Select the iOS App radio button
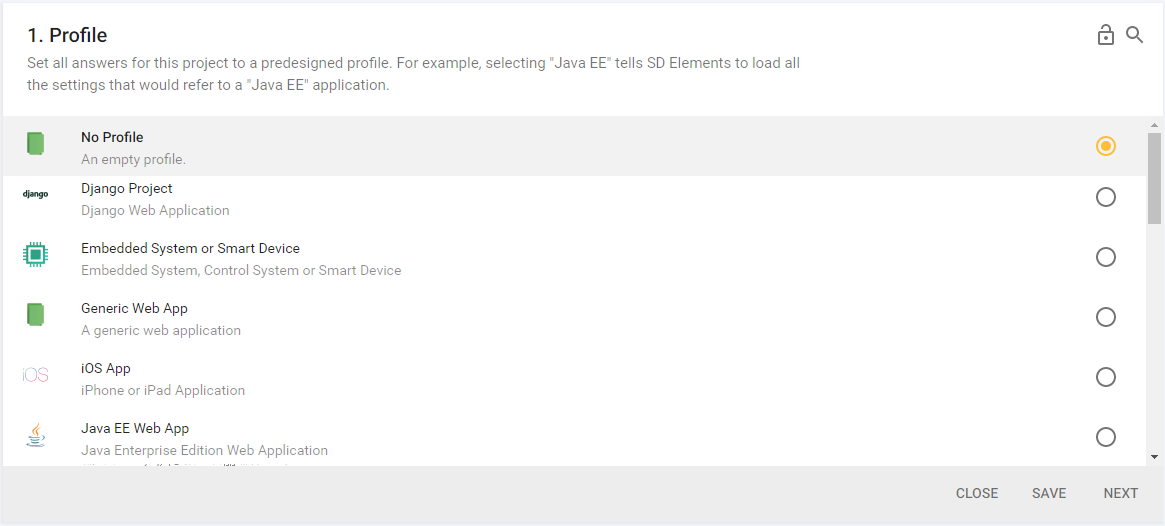The width and height of the screenshot is (1165, 526). (1105, 377)
